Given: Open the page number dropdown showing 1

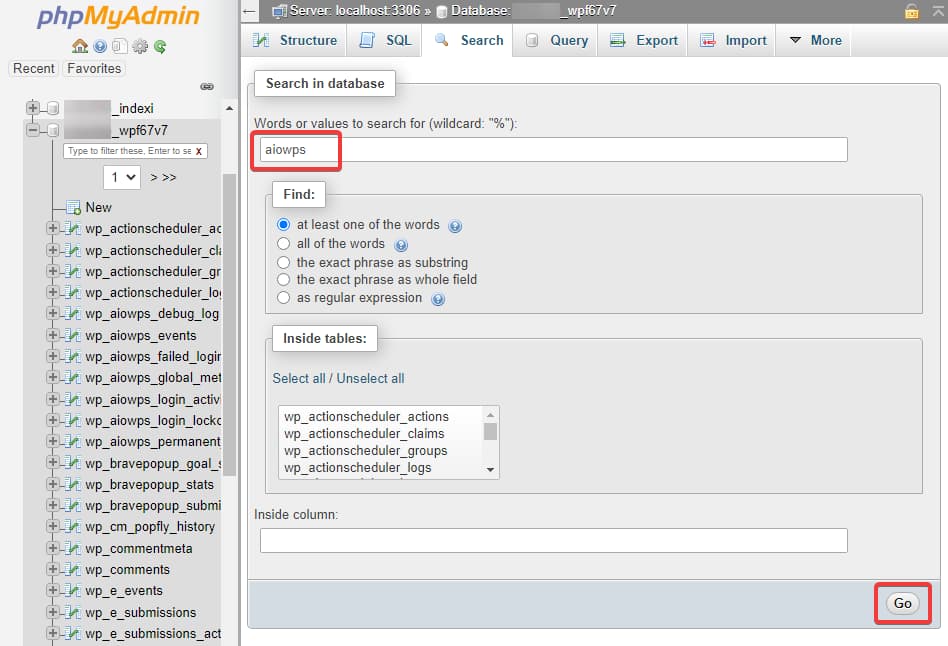Looking at the screenshot, I should click(122, 177).
